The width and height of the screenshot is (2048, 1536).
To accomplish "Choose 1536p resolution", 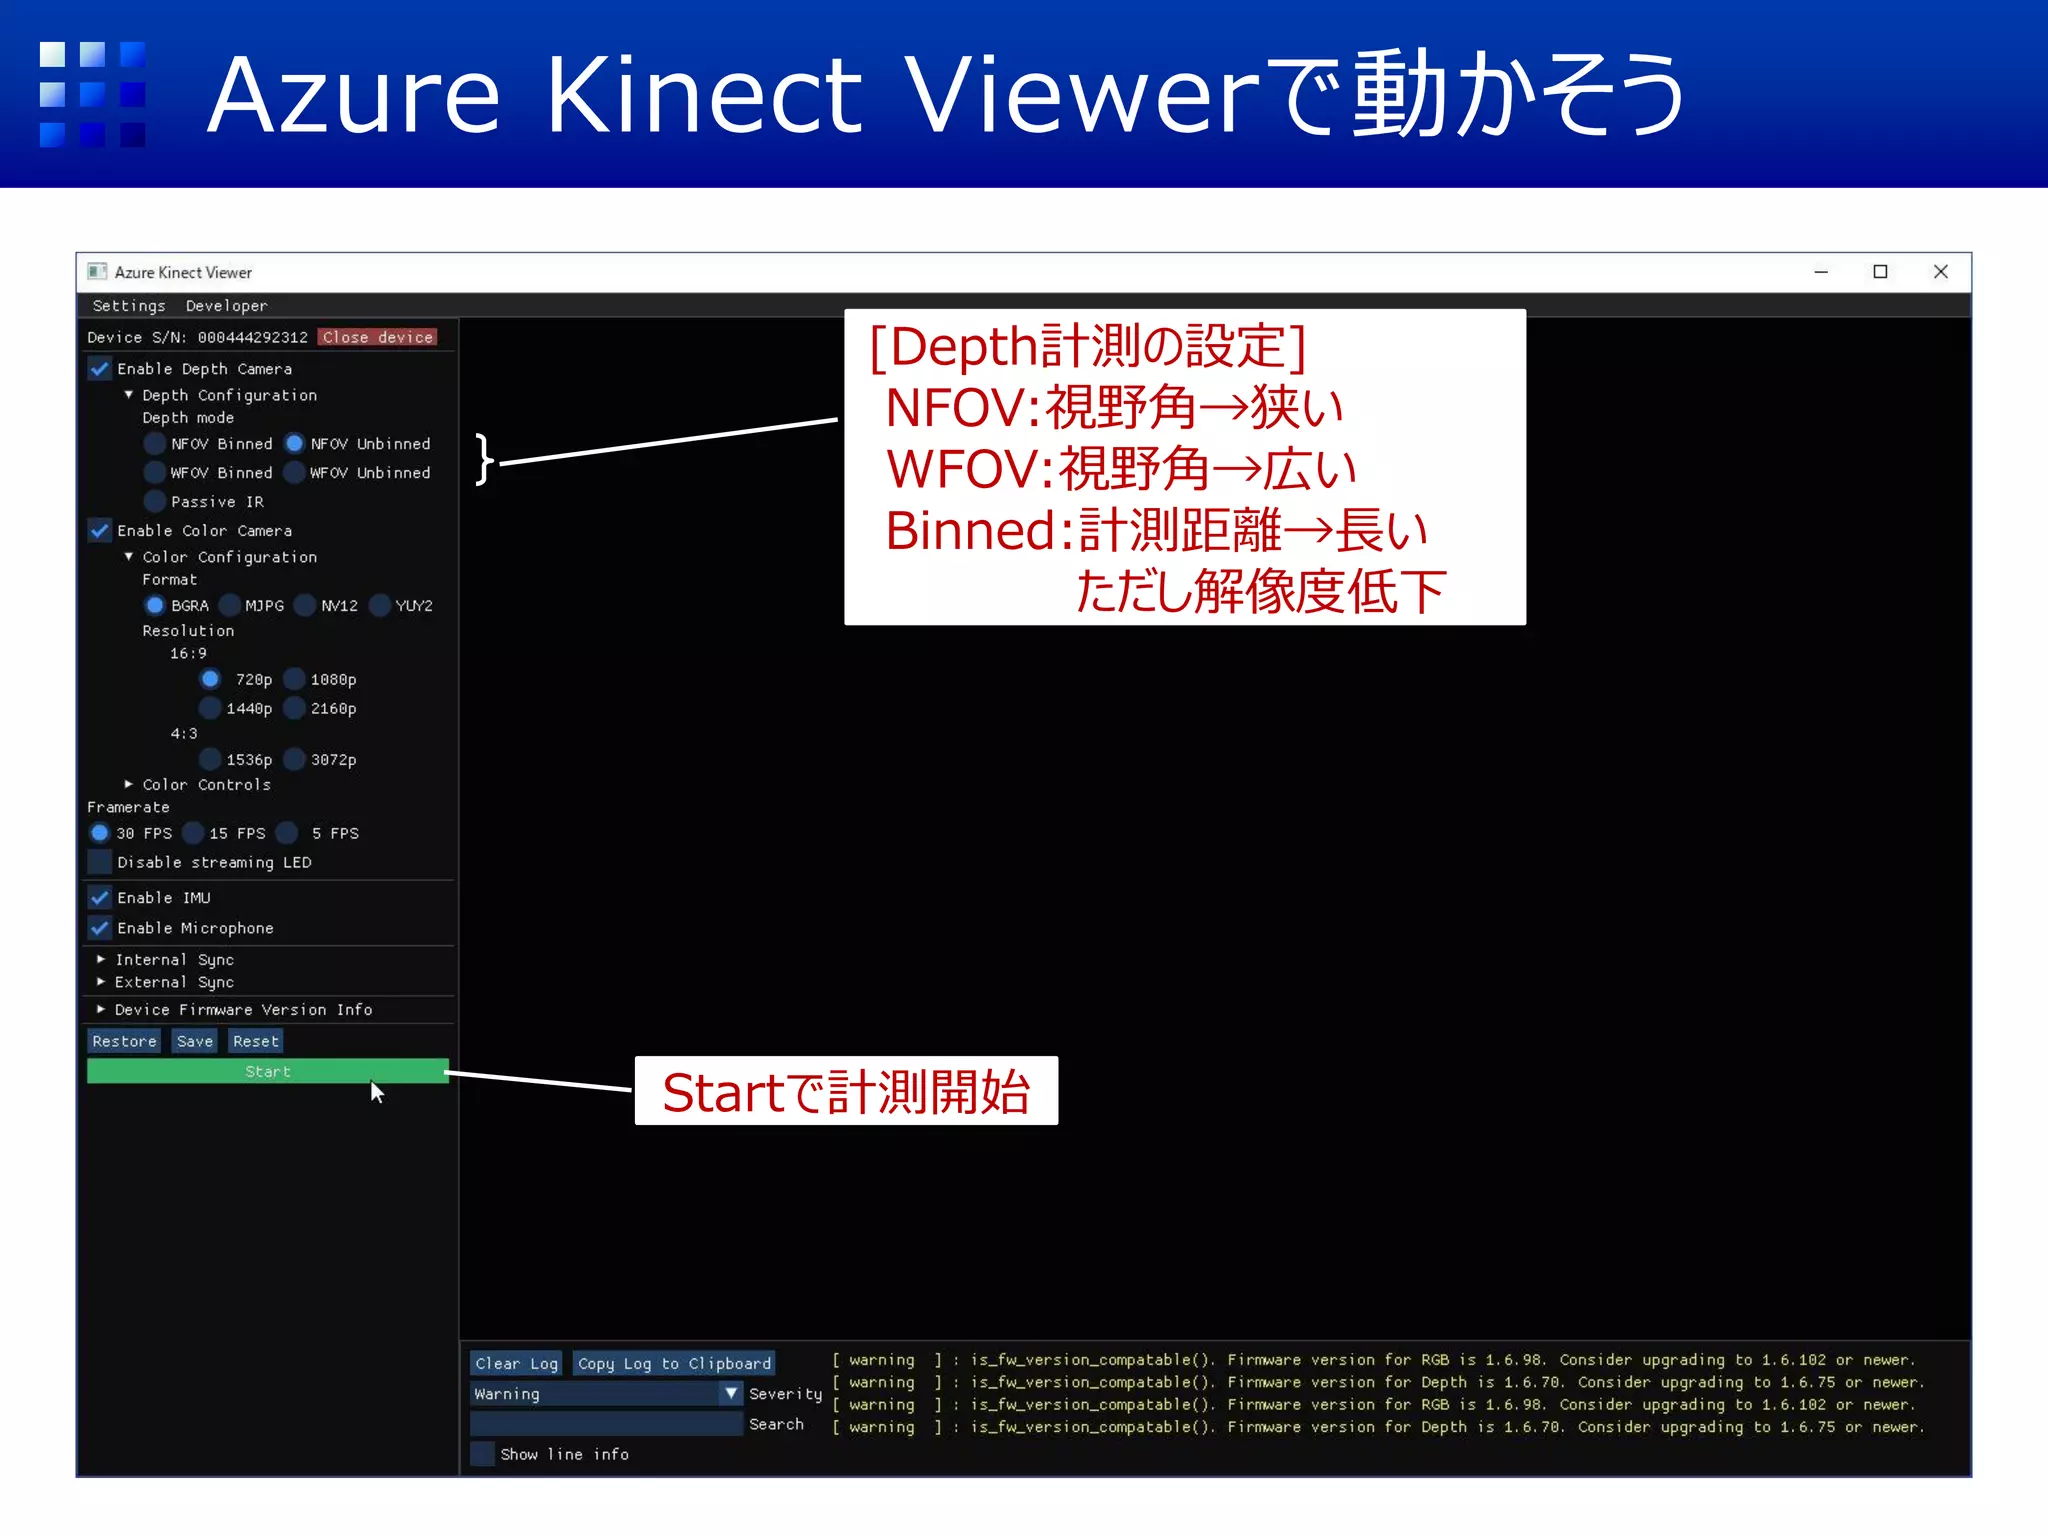I will coord(210,759).
